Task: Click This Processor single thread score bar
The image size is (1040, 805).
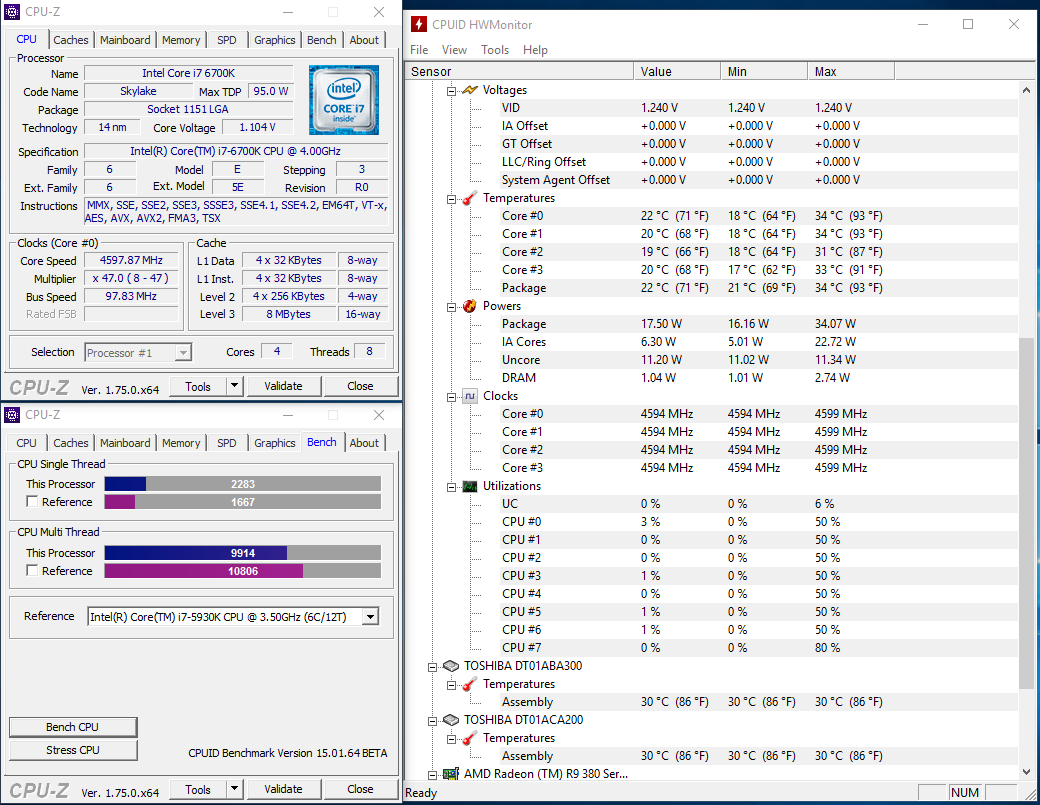Action: click(x=243, y=484)
